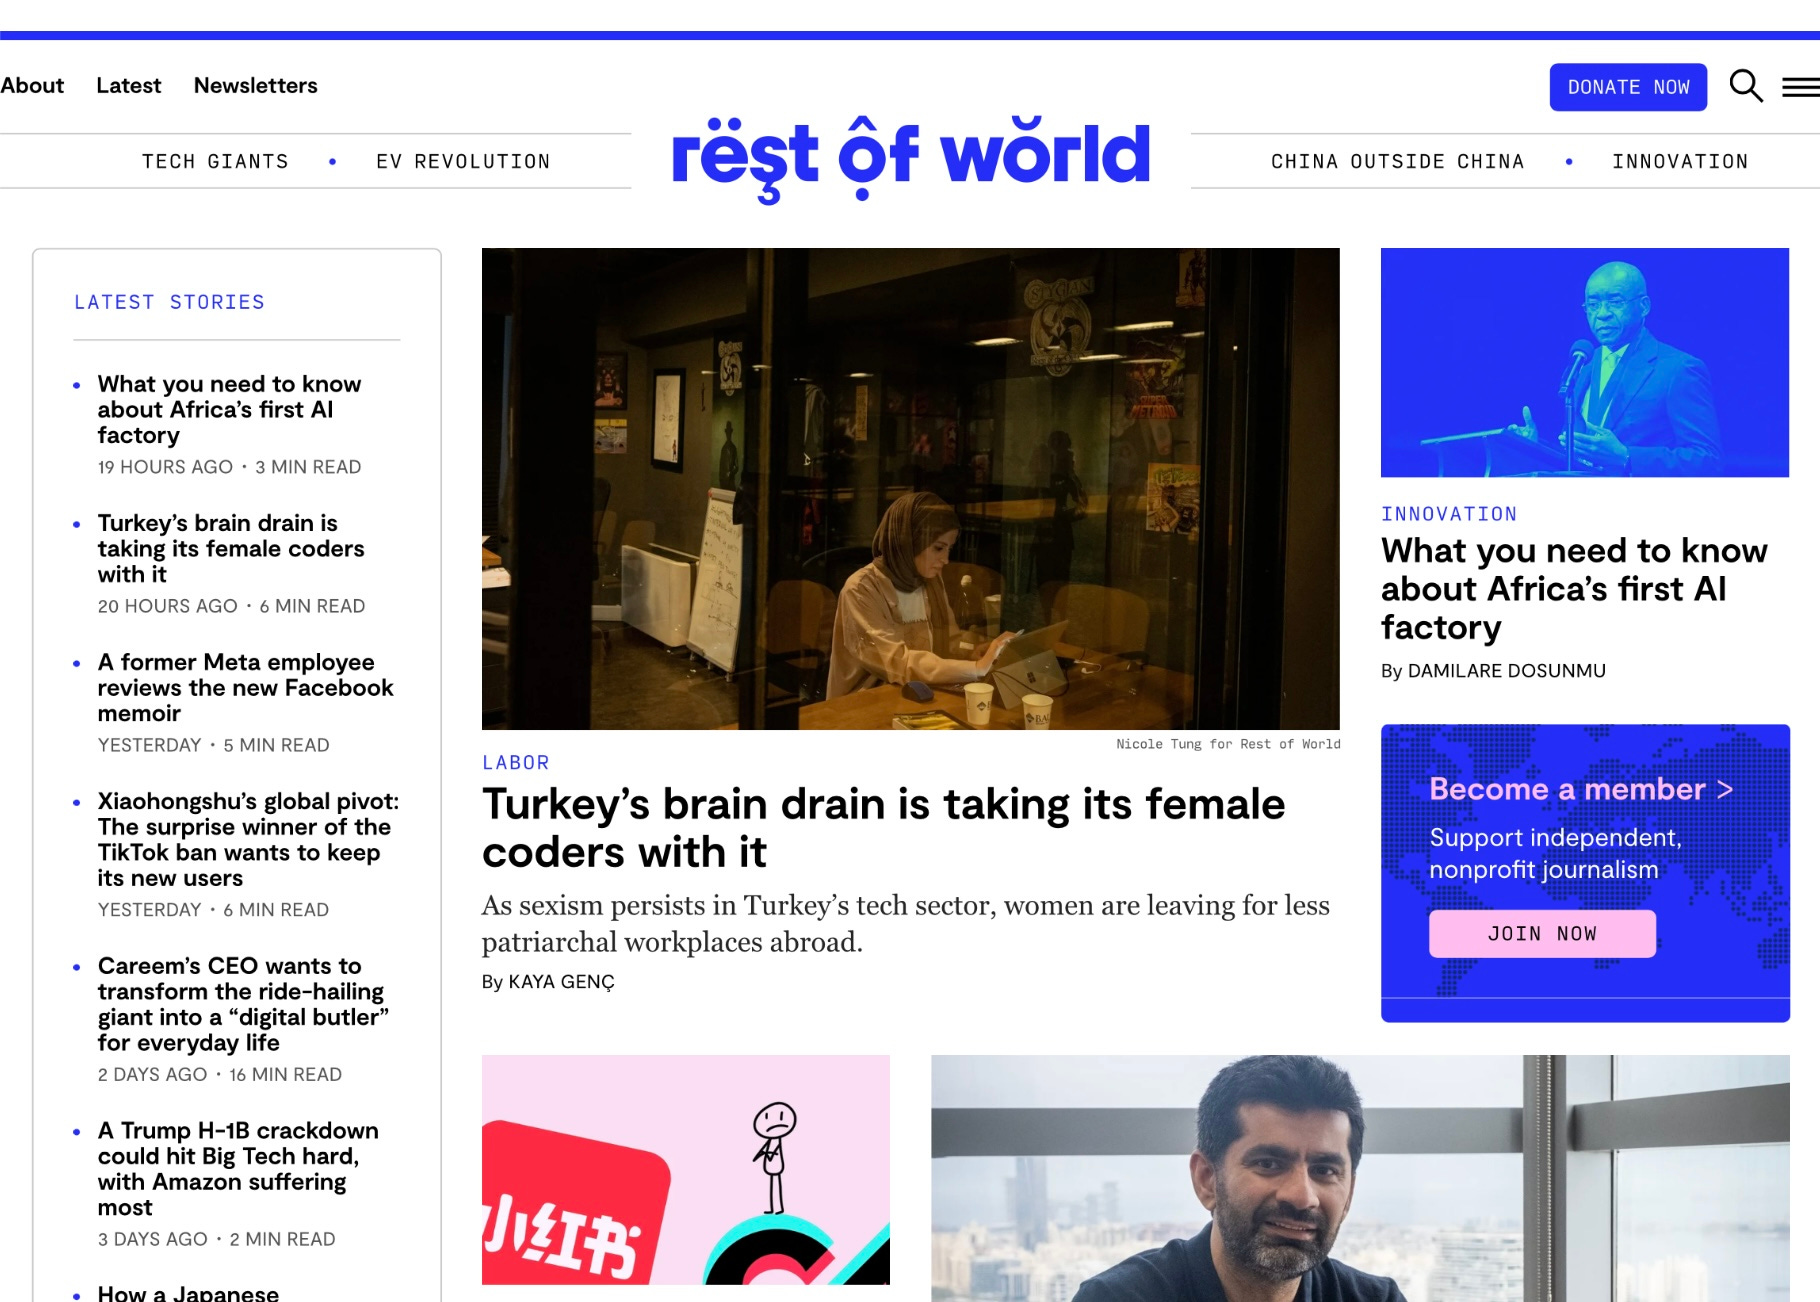Click 'Support independent, nonprofit journalism' text
1820x1302 pixels.
click(x=1555, y=853)
